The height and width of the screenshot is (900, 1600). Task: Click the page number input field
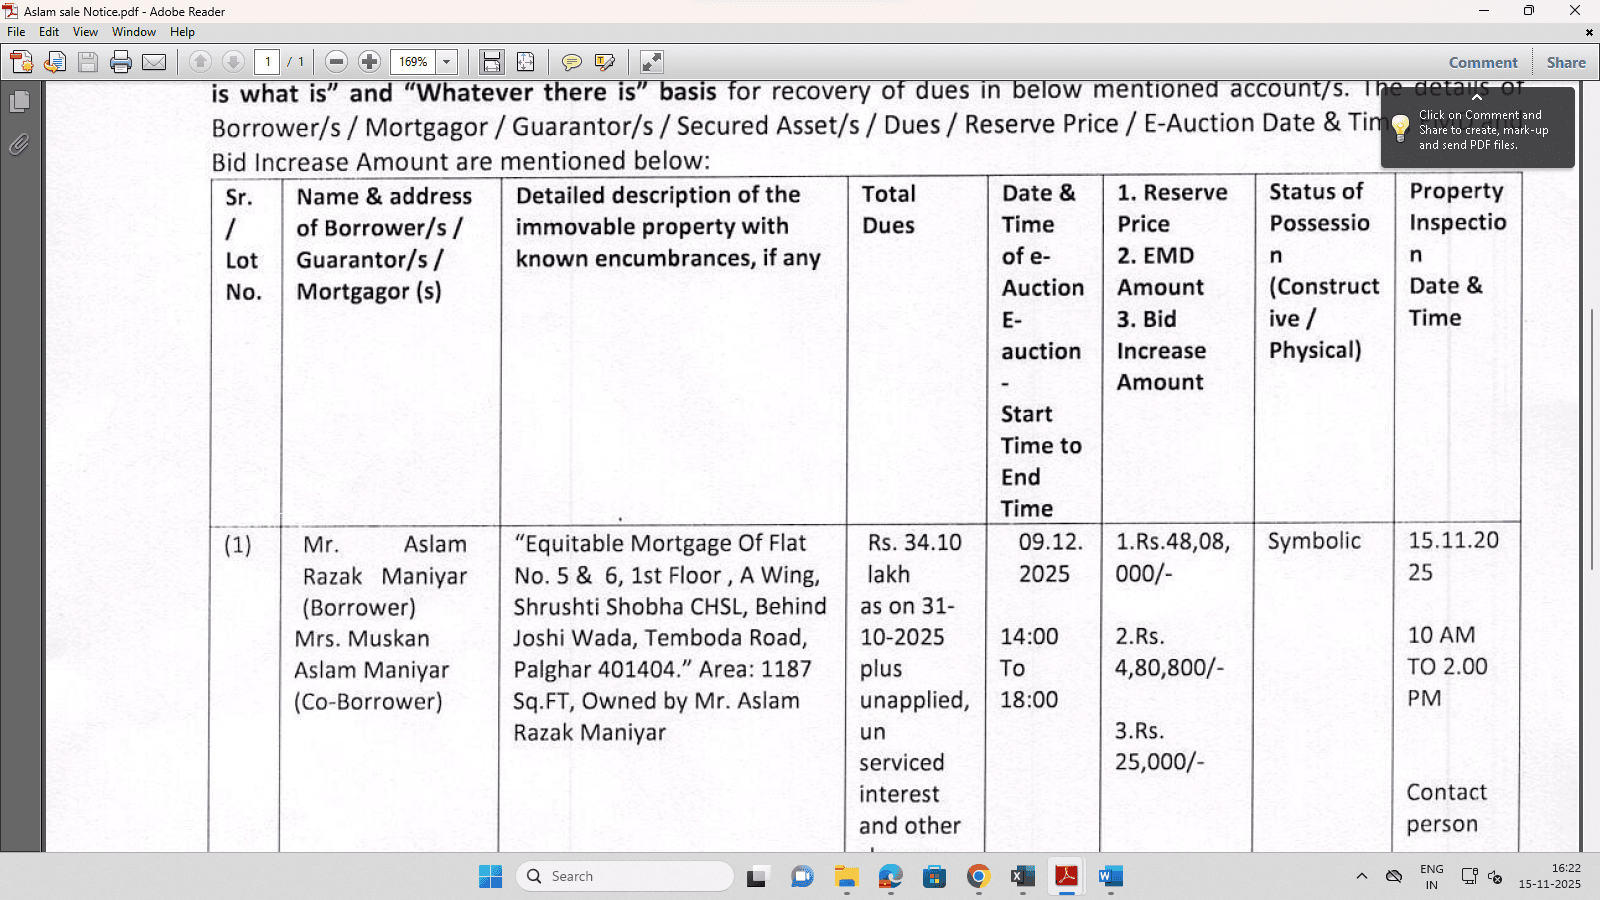click(267, 62)
